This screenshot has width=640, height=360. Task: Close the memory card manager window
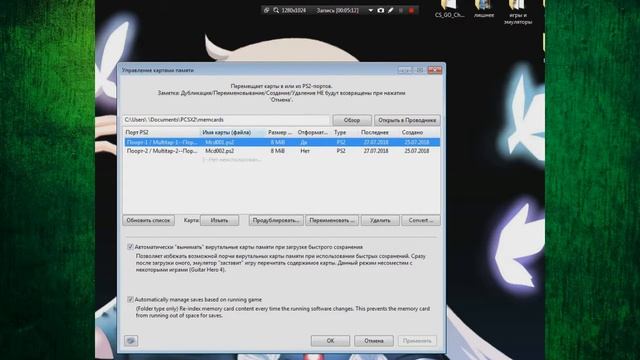(435, 70)
